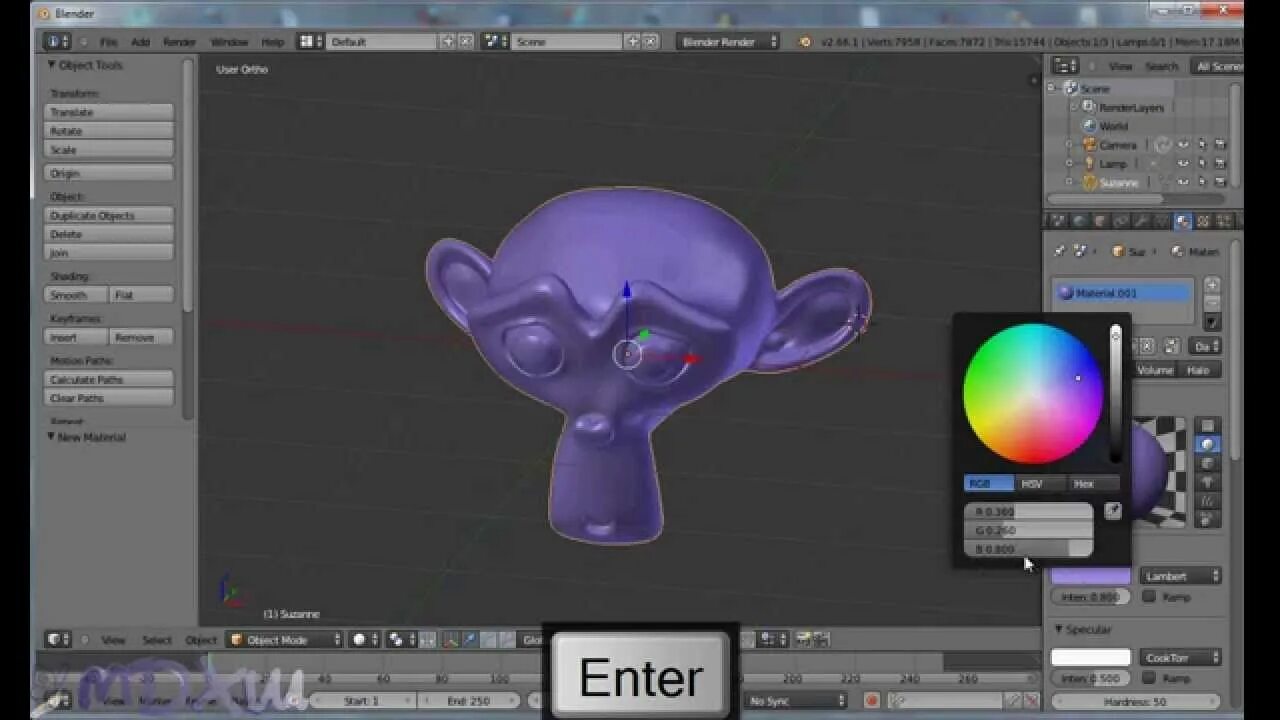Click the Rotate button

pos(109,131)
